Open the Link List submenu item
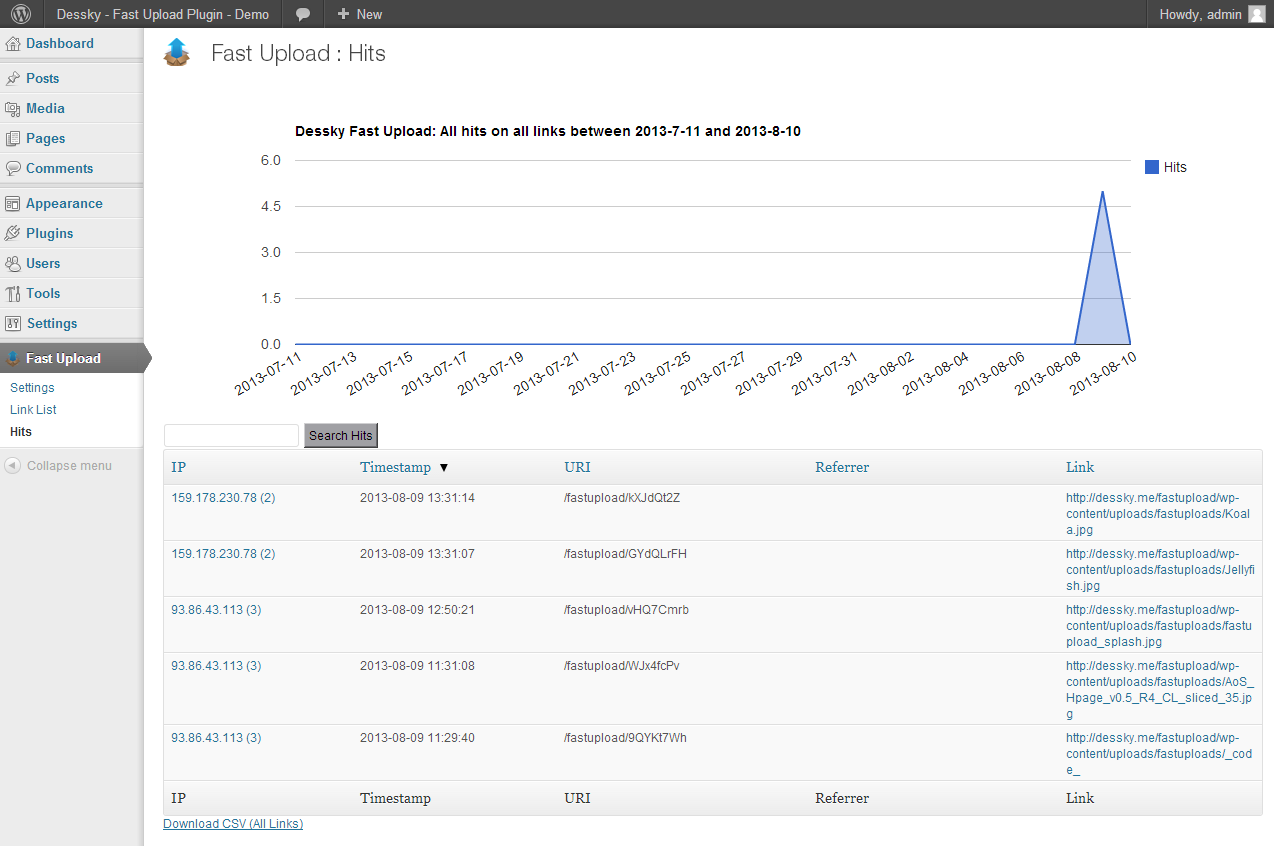 pyautogui.click(x=33, y=410)
